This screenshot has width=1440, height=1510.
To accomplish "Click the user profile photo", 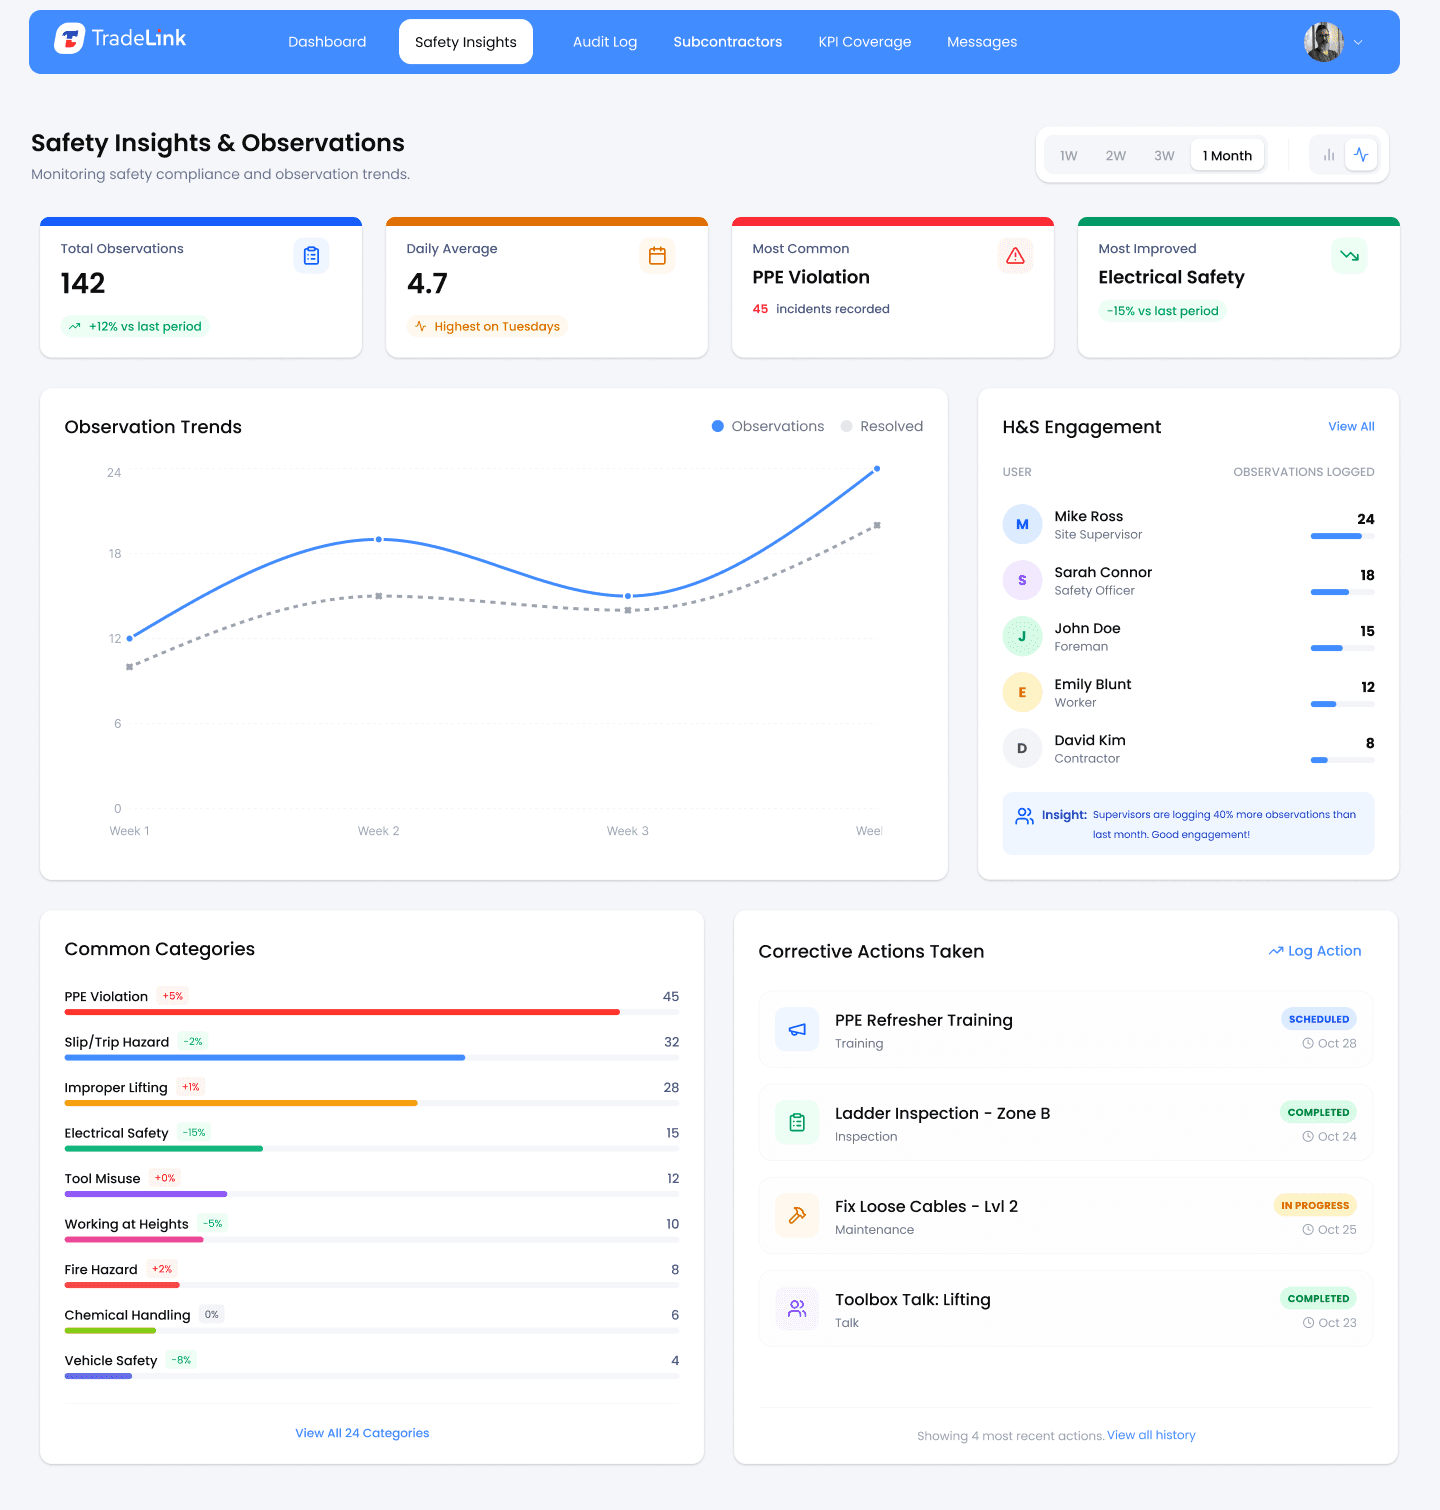I will (1323, 42).
